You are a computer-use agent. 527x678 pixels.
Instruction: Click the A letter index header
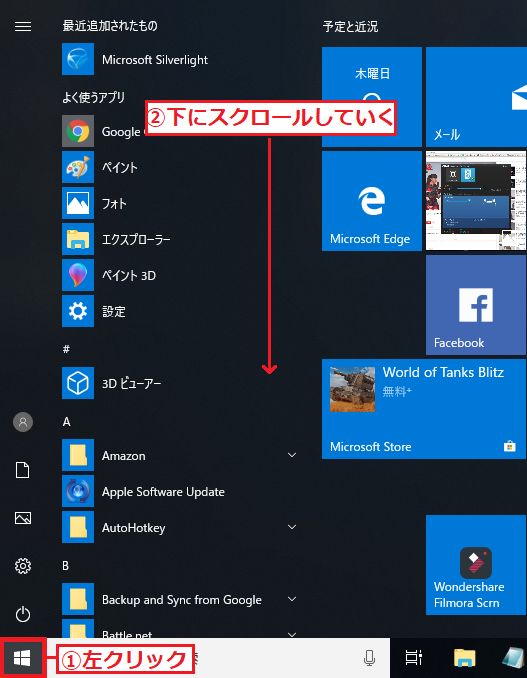point(67,422)
